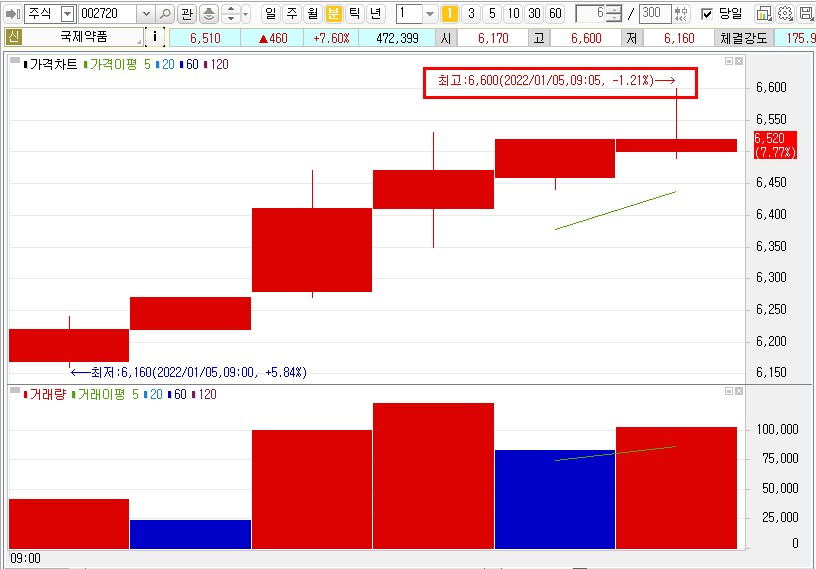The width and height of the screenshot is (816, 569).
Task: Select the 분 (minute) period tab
Action: pyautogui.click(x=334, y=14)
